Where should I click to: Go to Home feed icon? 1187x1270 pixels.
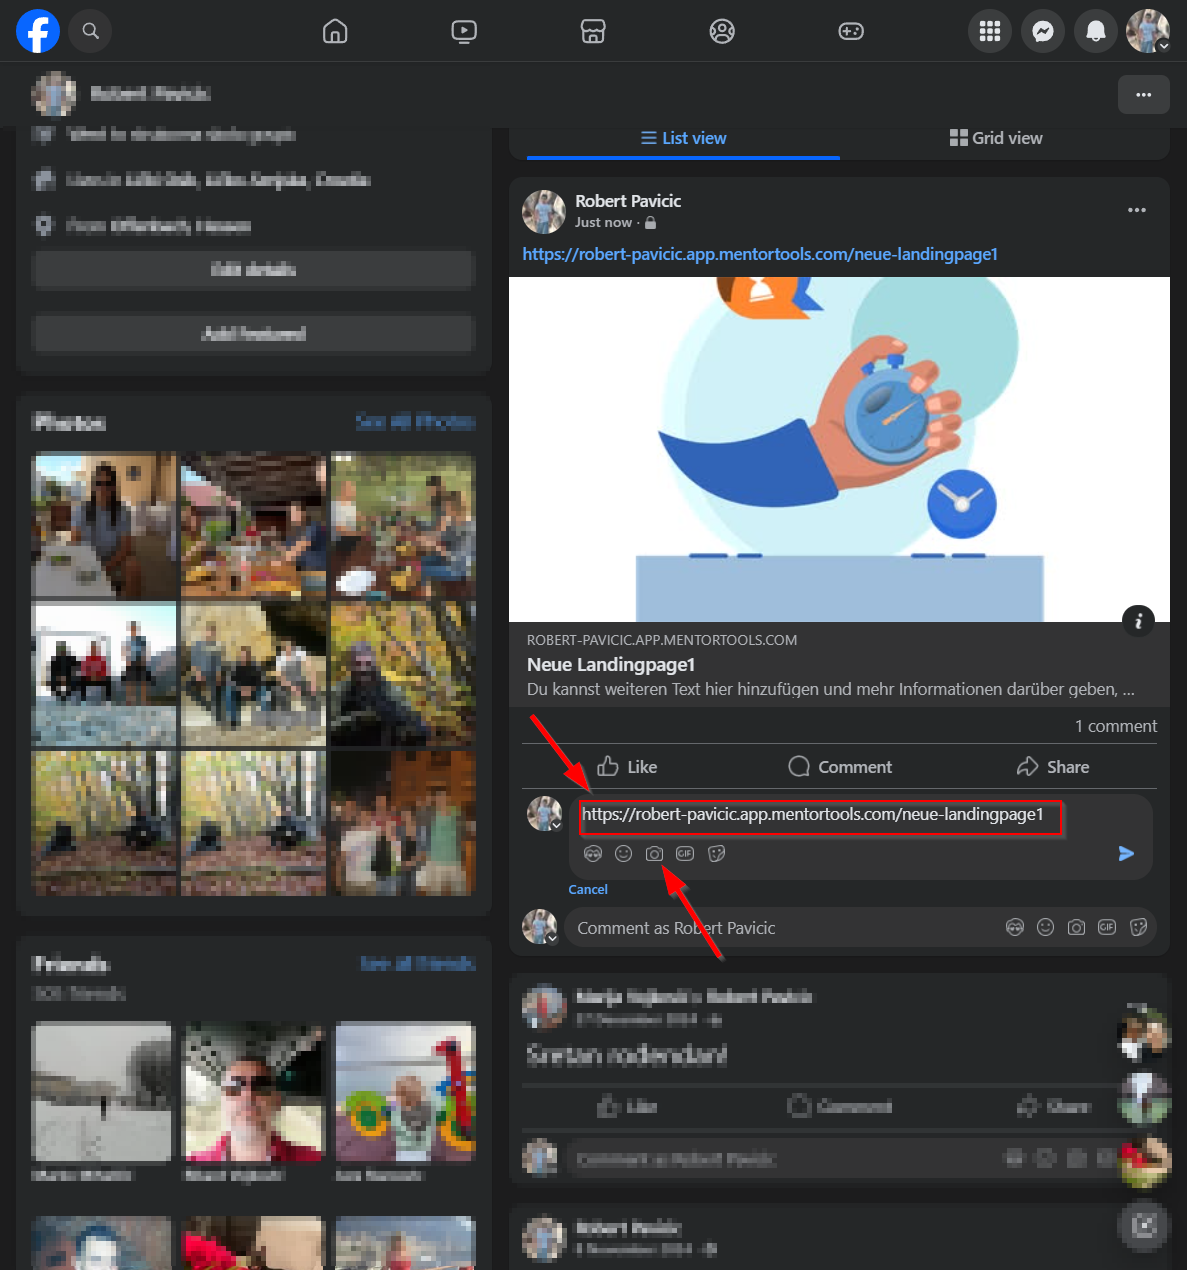335,32
